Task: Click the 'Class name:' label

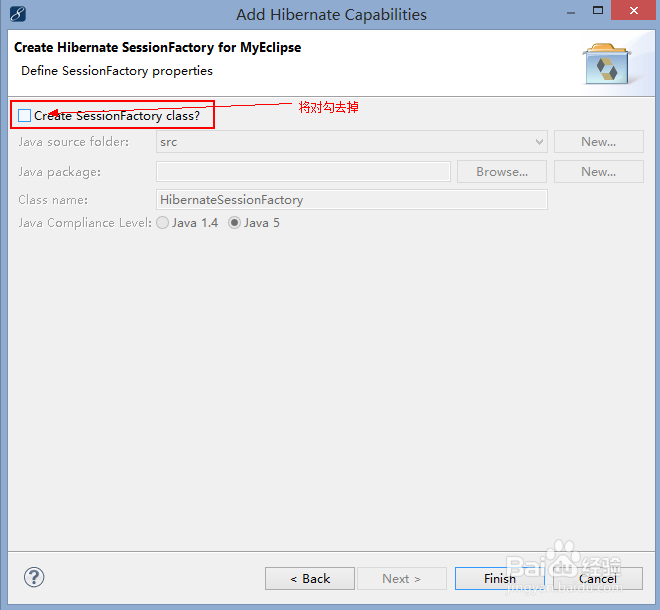Action: coord(53,200)
